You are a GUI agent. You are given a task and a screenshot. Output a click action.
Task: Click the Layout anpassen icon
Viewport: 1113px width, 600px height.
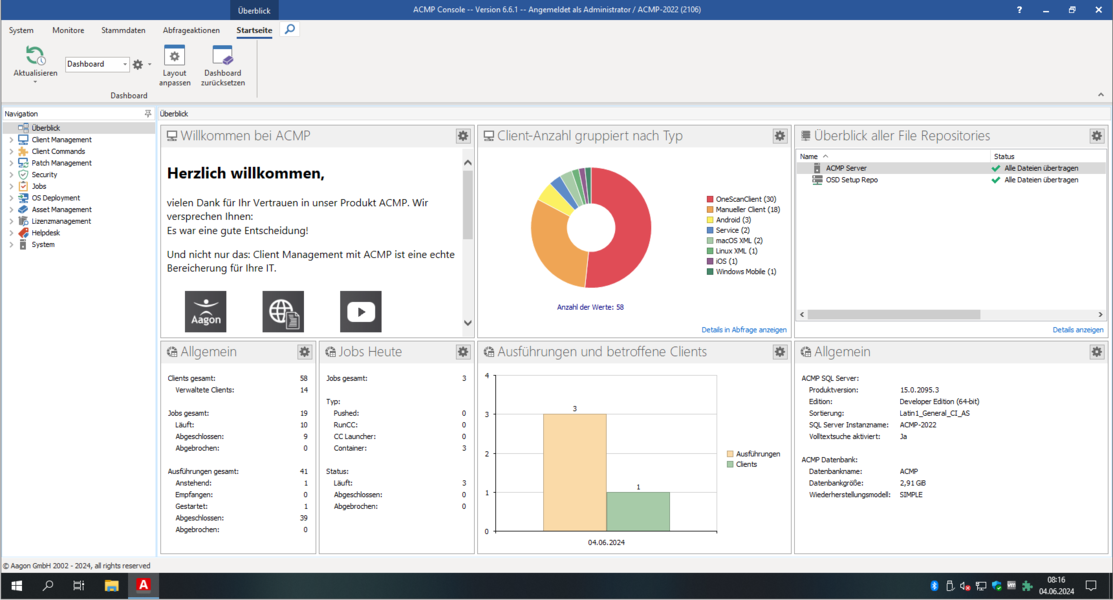click(174, 57)
